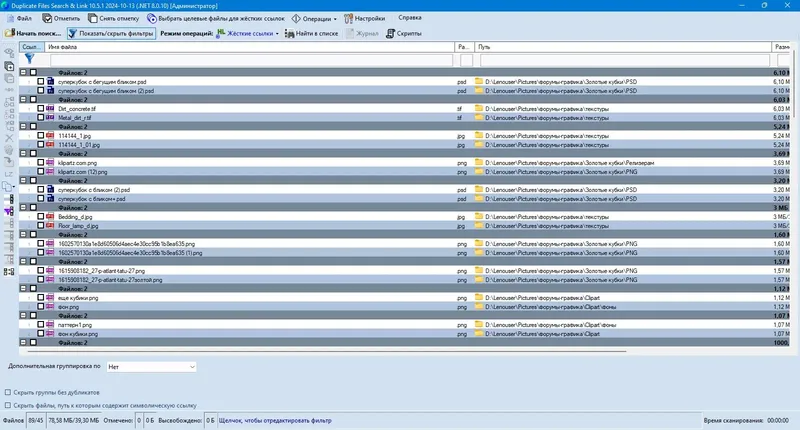Check the box for Dirt_concrete.tif

click(40, 109)
